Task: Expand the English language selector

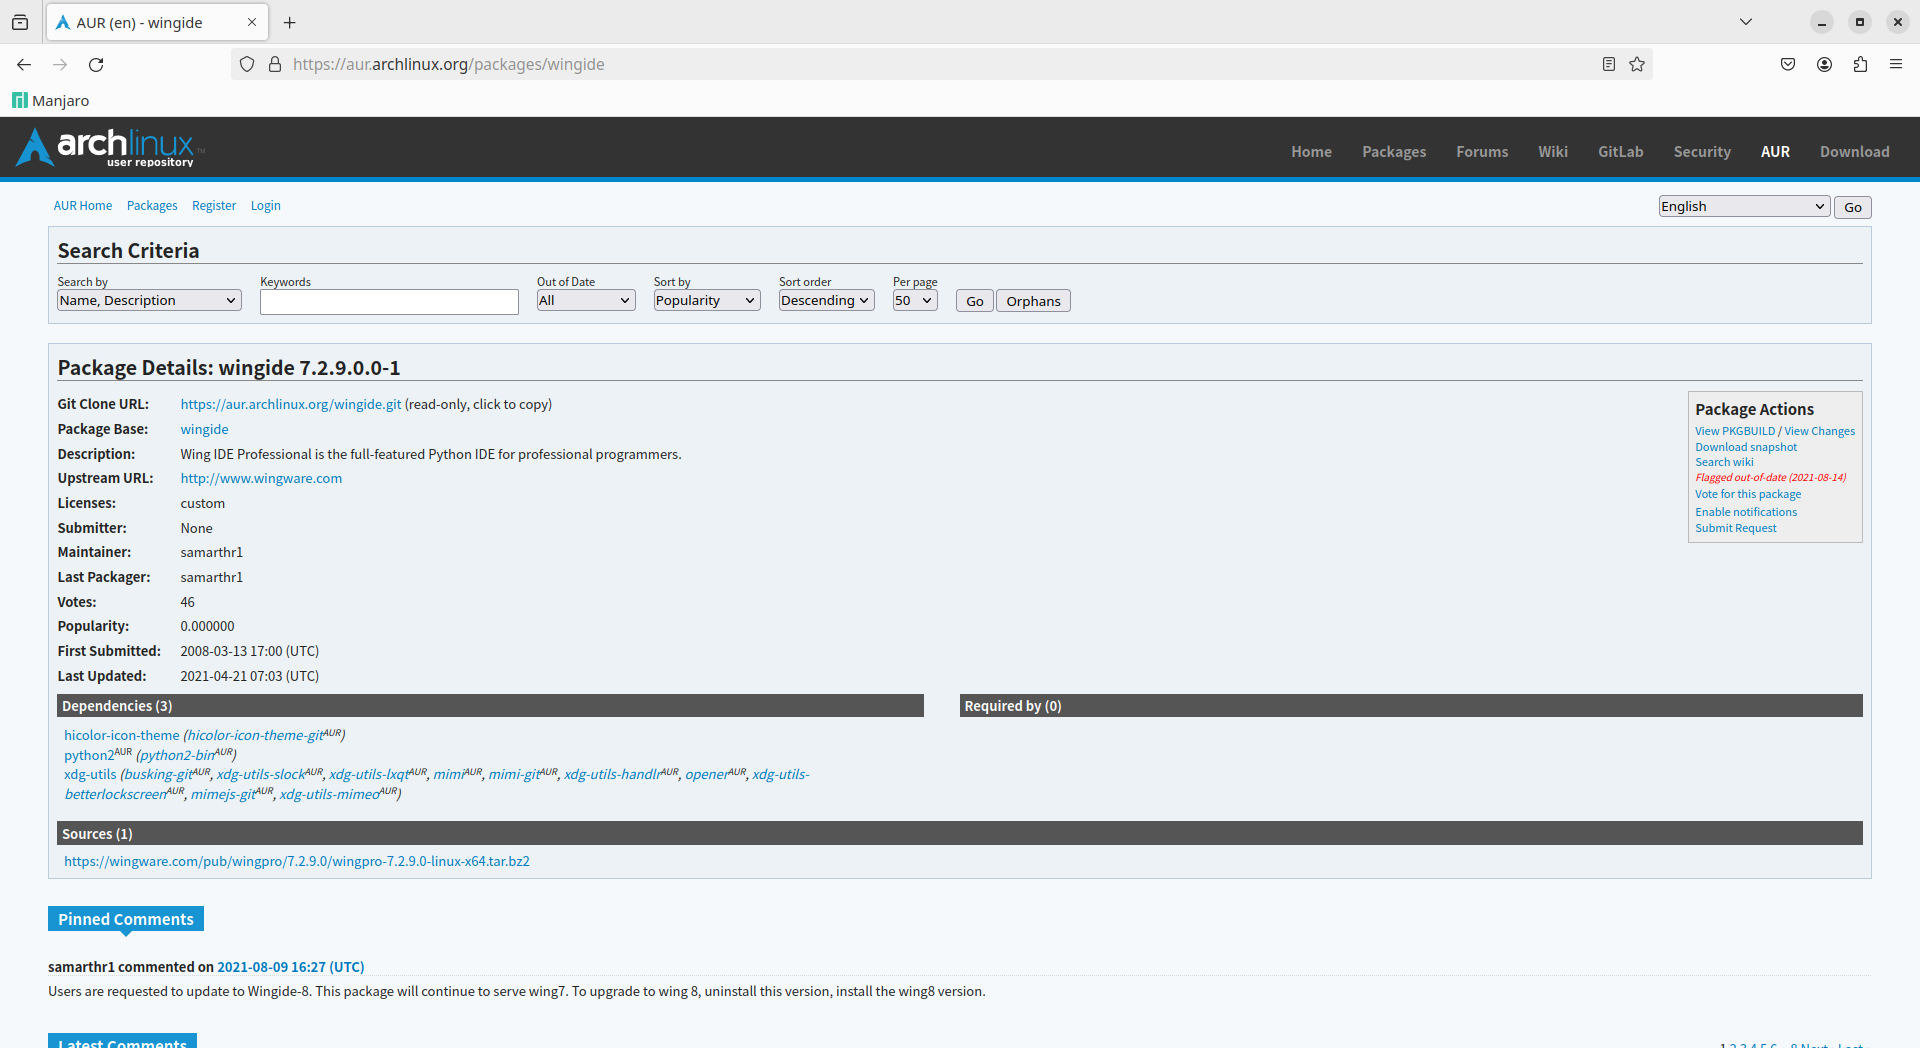Action: point(1743,207)
